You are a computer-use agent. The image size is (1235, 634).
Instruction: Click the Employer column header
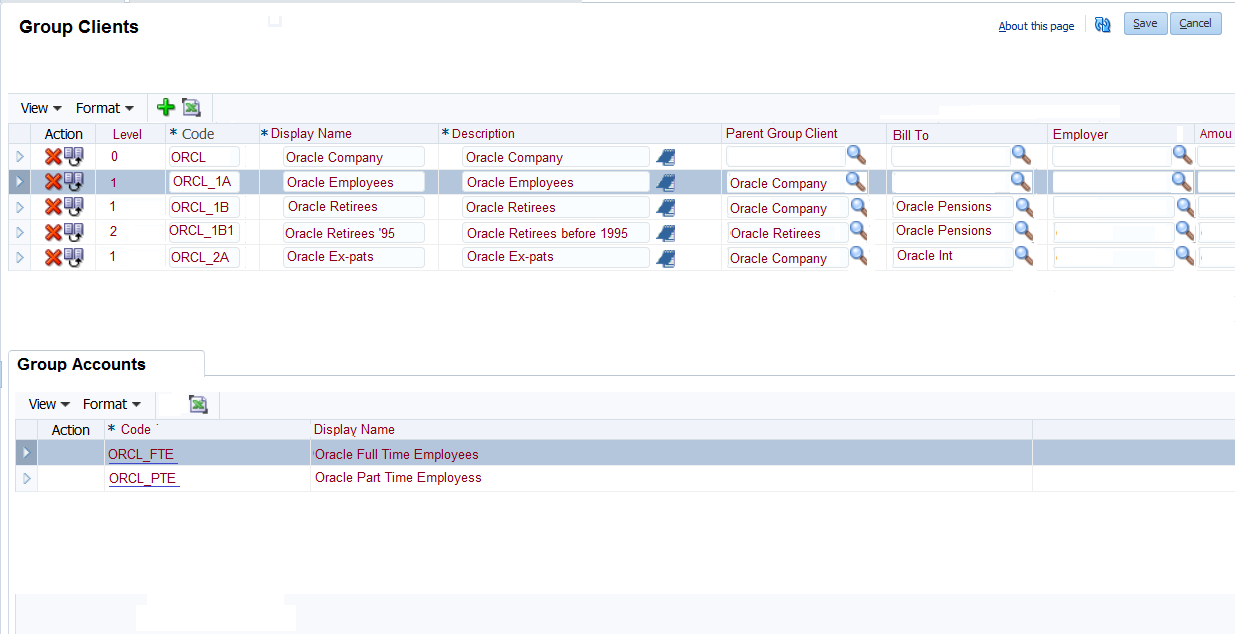(1080, 134)
